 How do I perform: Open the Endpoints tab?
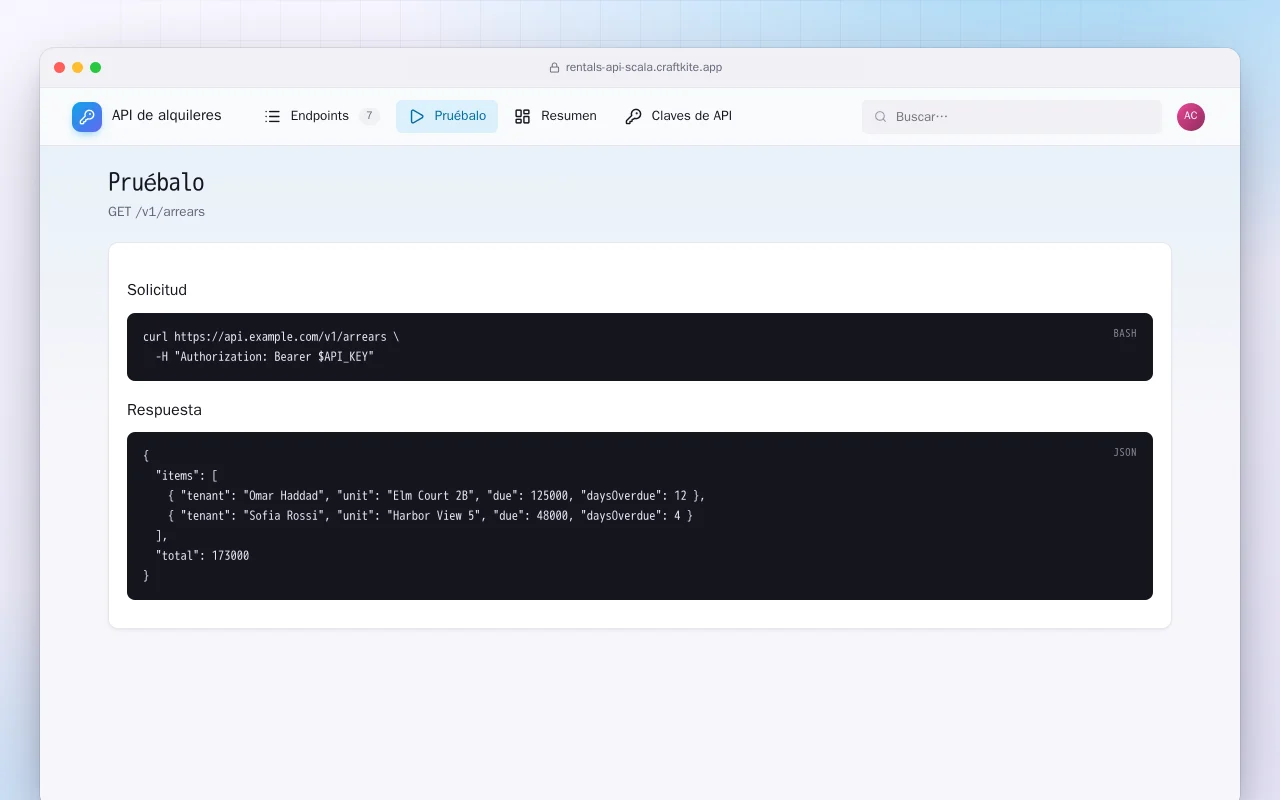point(322,116)
